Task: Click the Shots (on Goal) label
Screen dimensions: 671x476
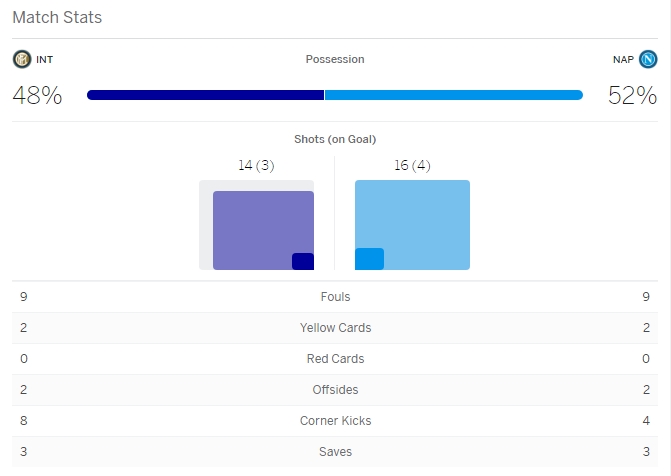Action: point(335,139)
